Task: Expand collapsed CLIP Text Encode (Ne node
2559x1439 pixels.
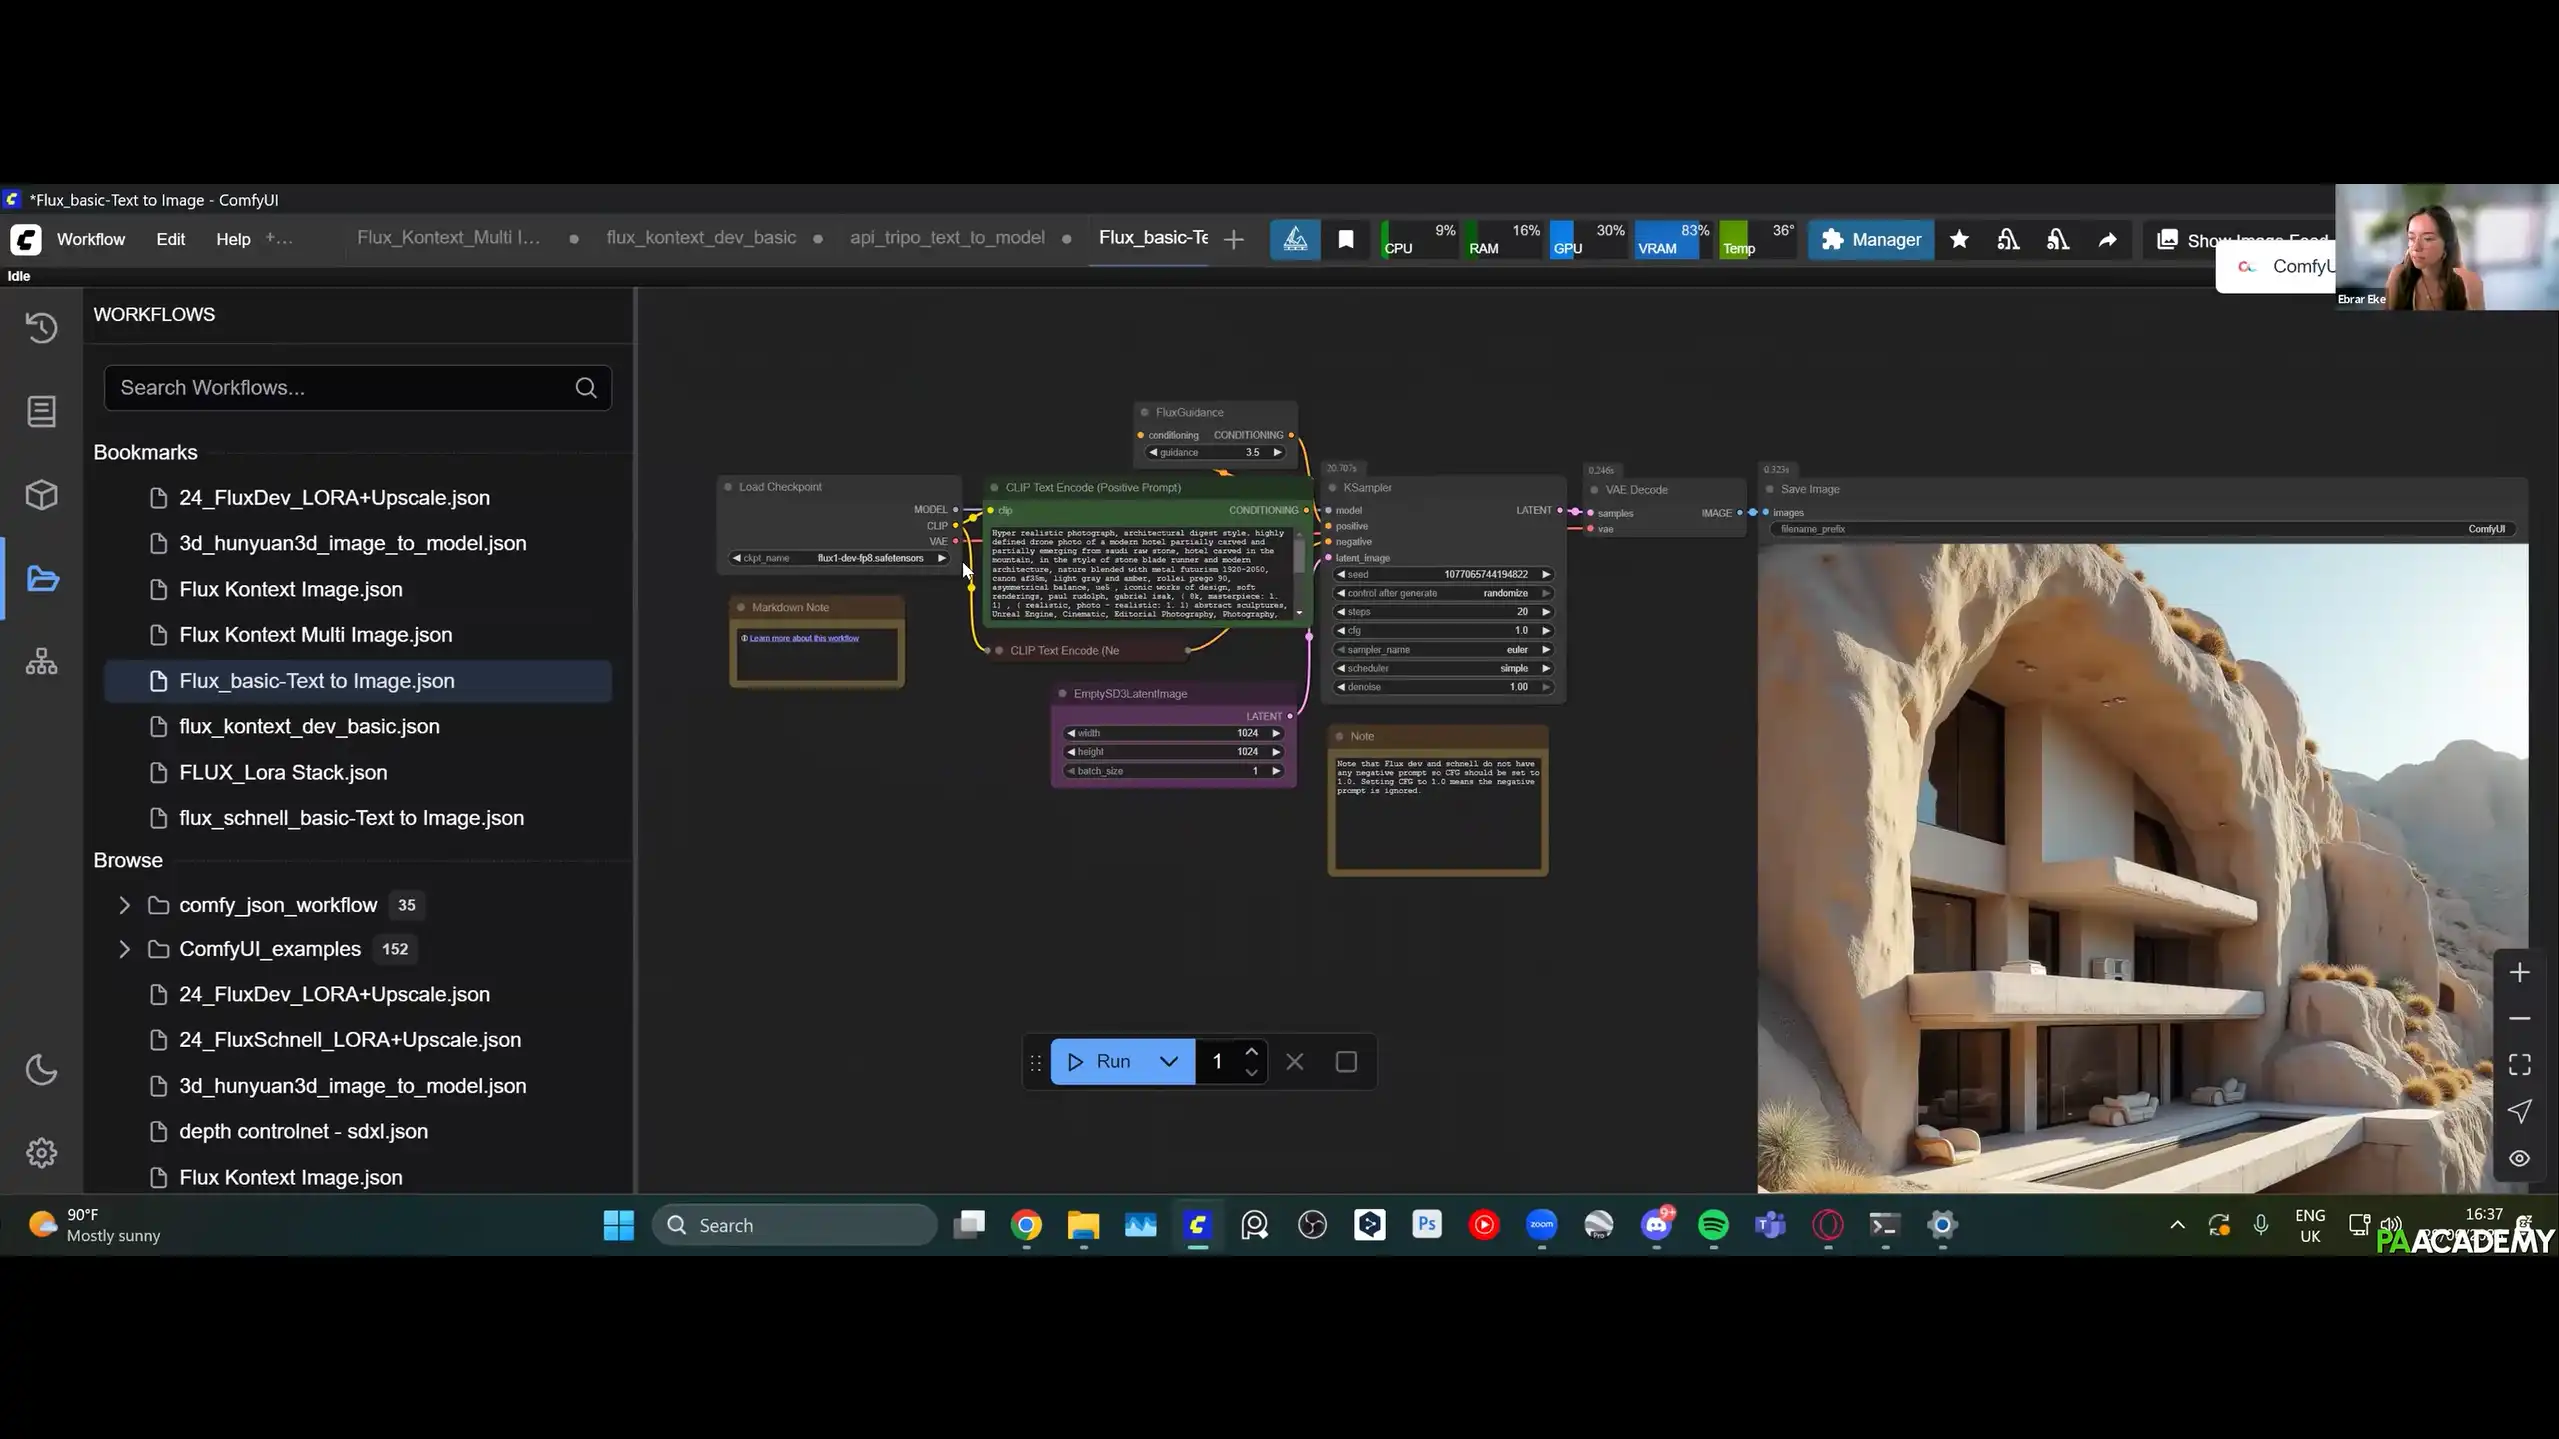Action: pyautogui.click(x=999, y=651)
